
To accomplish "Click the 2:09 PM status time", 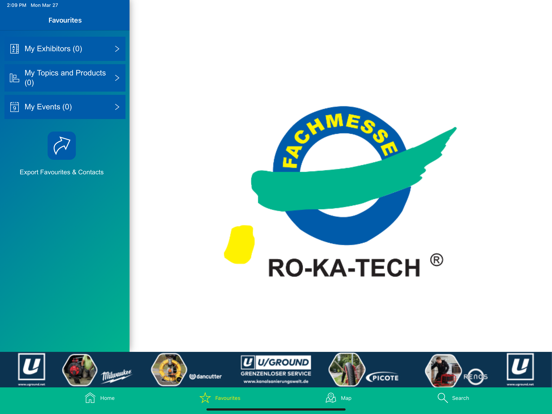I will coord(16,5).
